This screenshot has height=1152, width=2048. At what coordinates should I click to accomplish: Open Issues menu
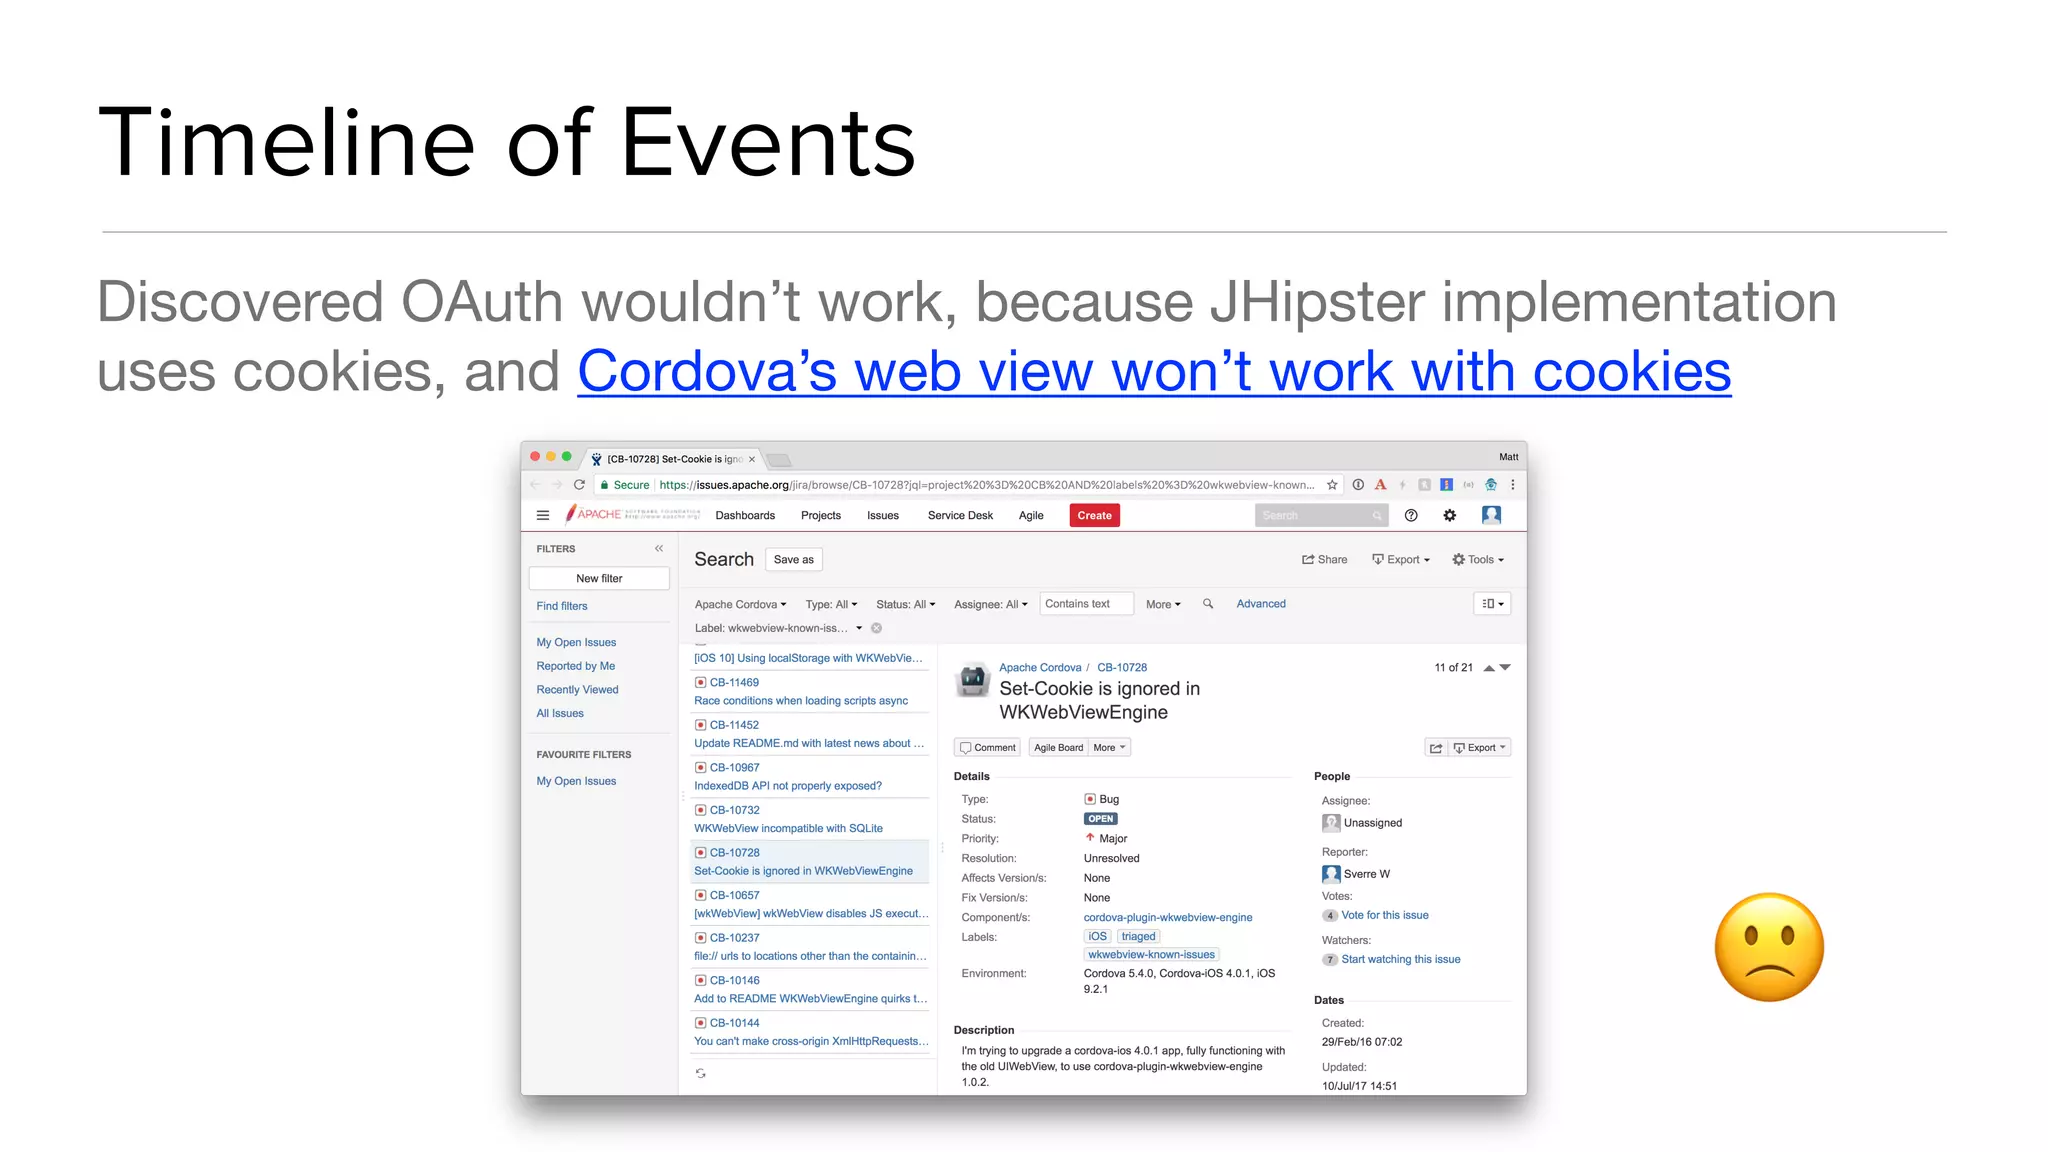(x=883, y=516)
